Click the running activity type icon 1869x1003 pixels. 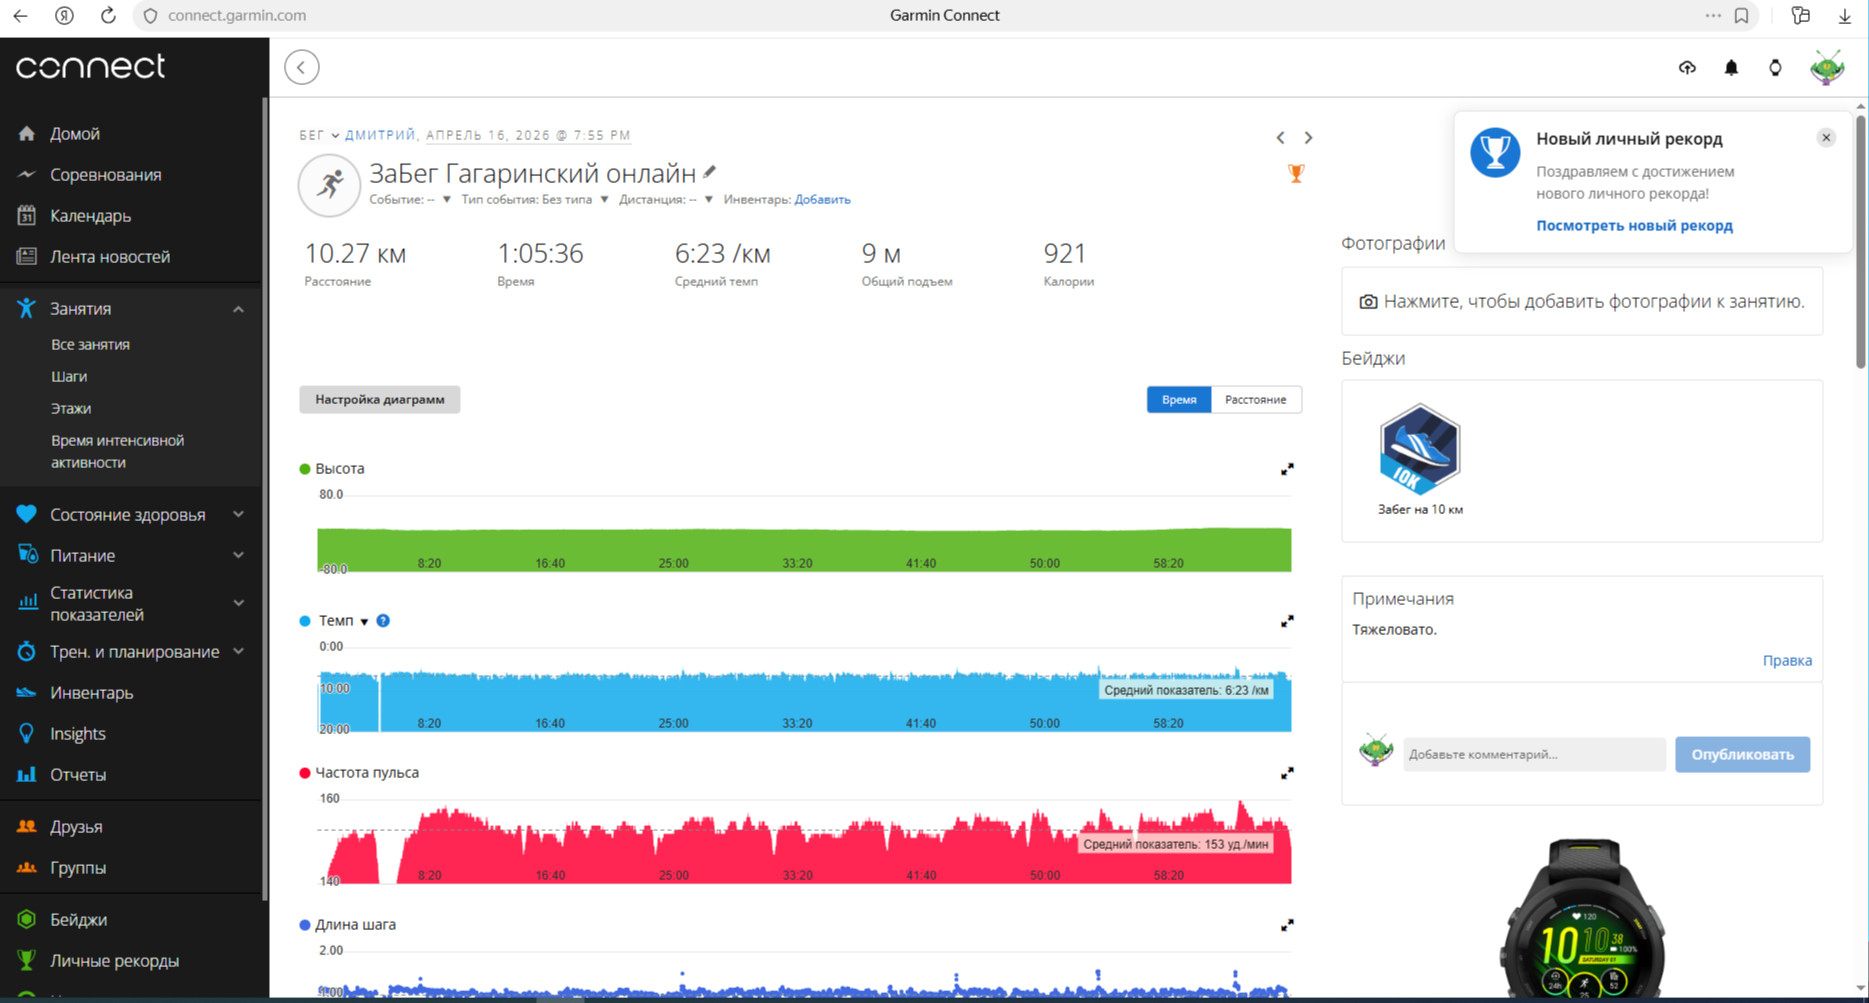tap(329, 185)
